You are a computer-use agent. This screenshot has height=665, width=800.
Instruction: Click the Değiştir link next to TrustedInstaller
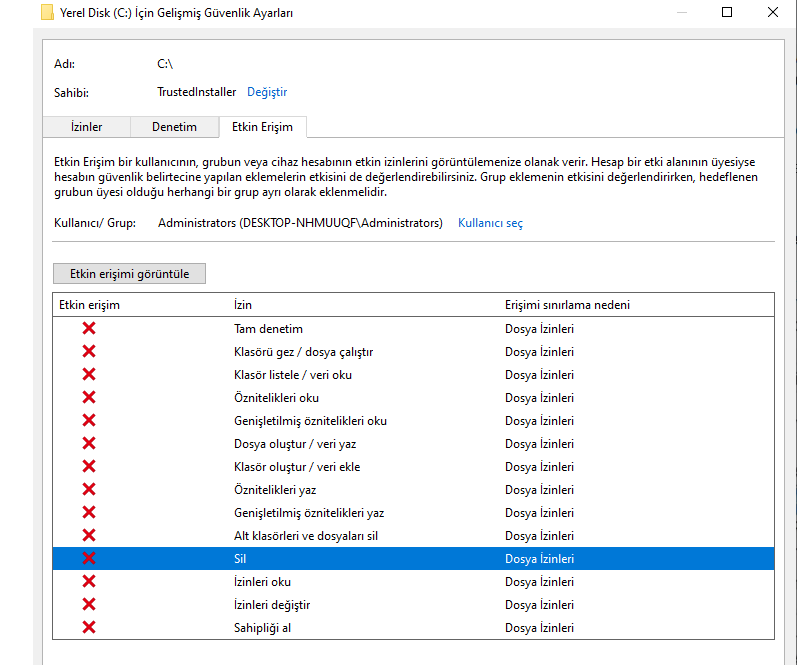pos(267,92)
